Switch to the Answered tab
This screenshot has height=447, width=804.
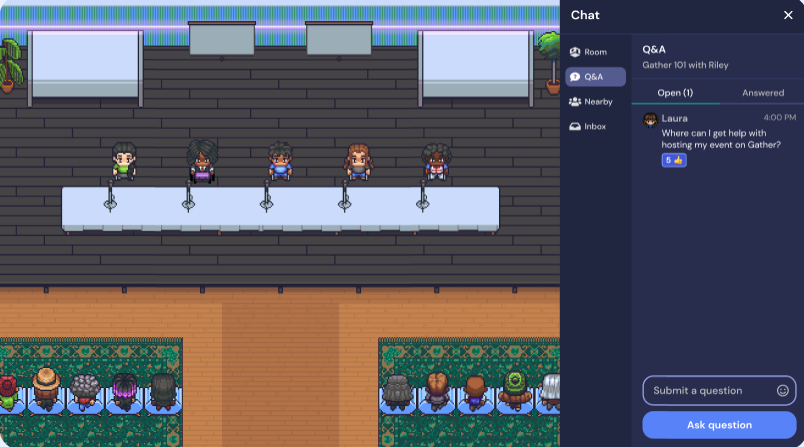pyautogui.click(x=762, y=93)
